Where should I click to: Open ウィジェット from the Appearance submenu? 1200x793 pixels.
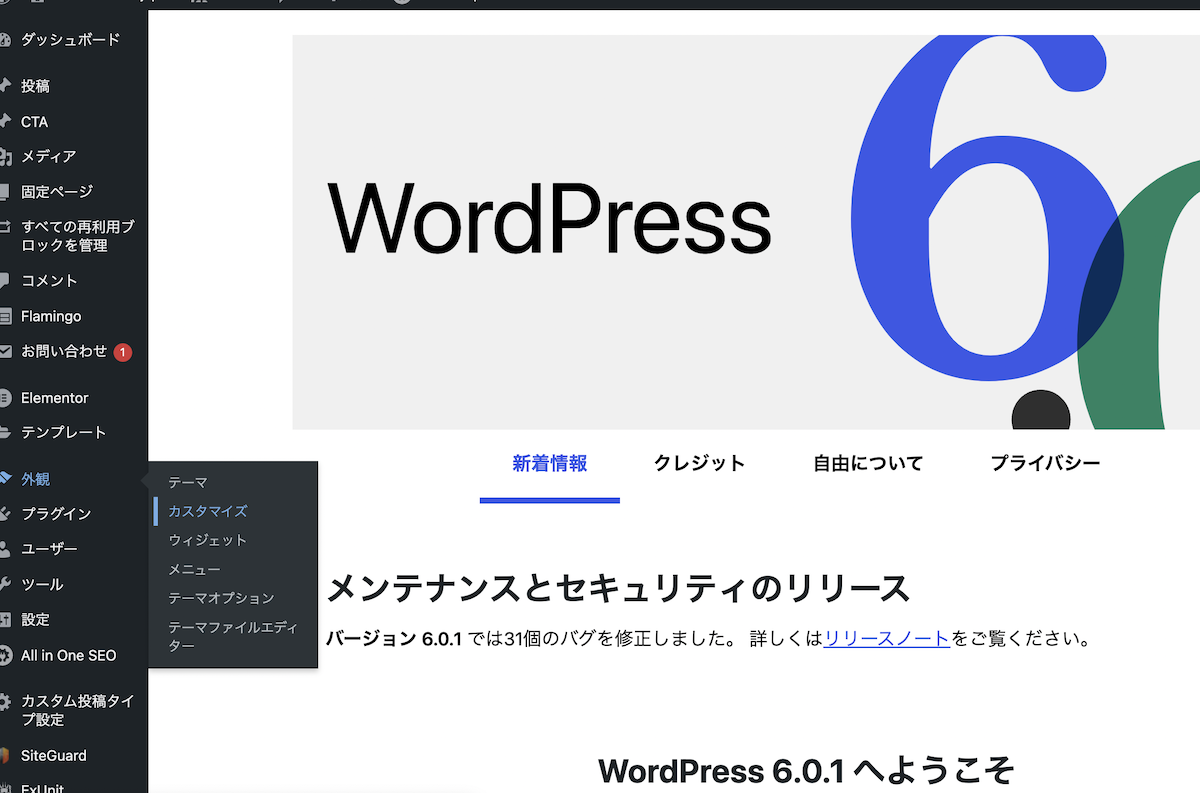(x=207, y=540)
